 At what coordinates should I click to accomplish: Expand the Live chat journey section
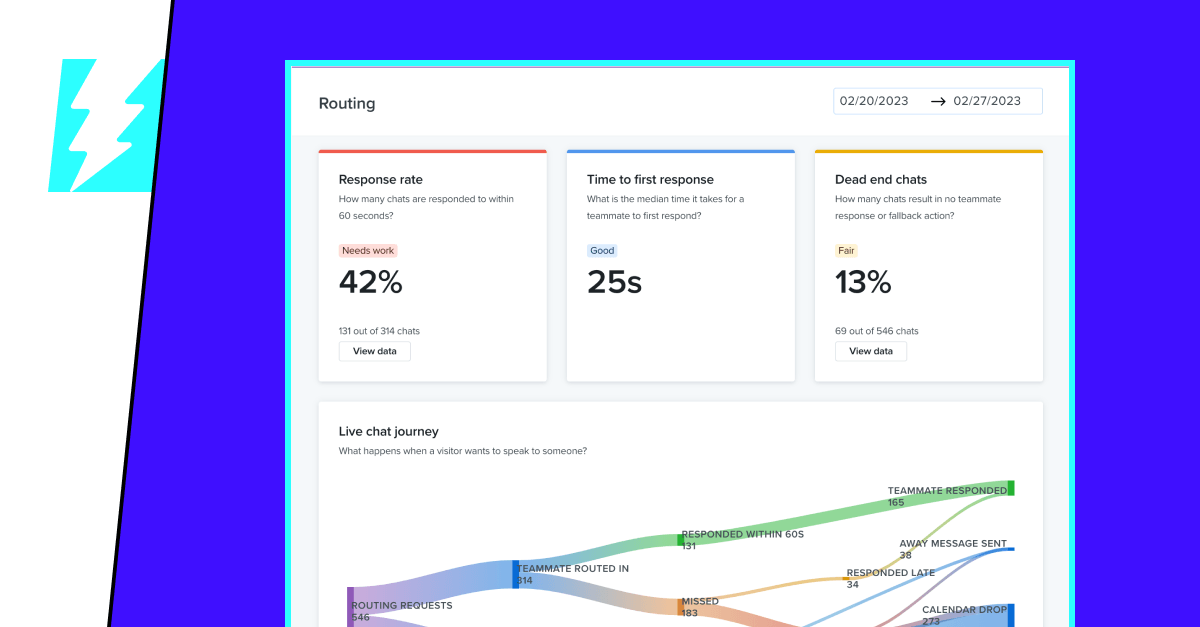pos(388,431)
